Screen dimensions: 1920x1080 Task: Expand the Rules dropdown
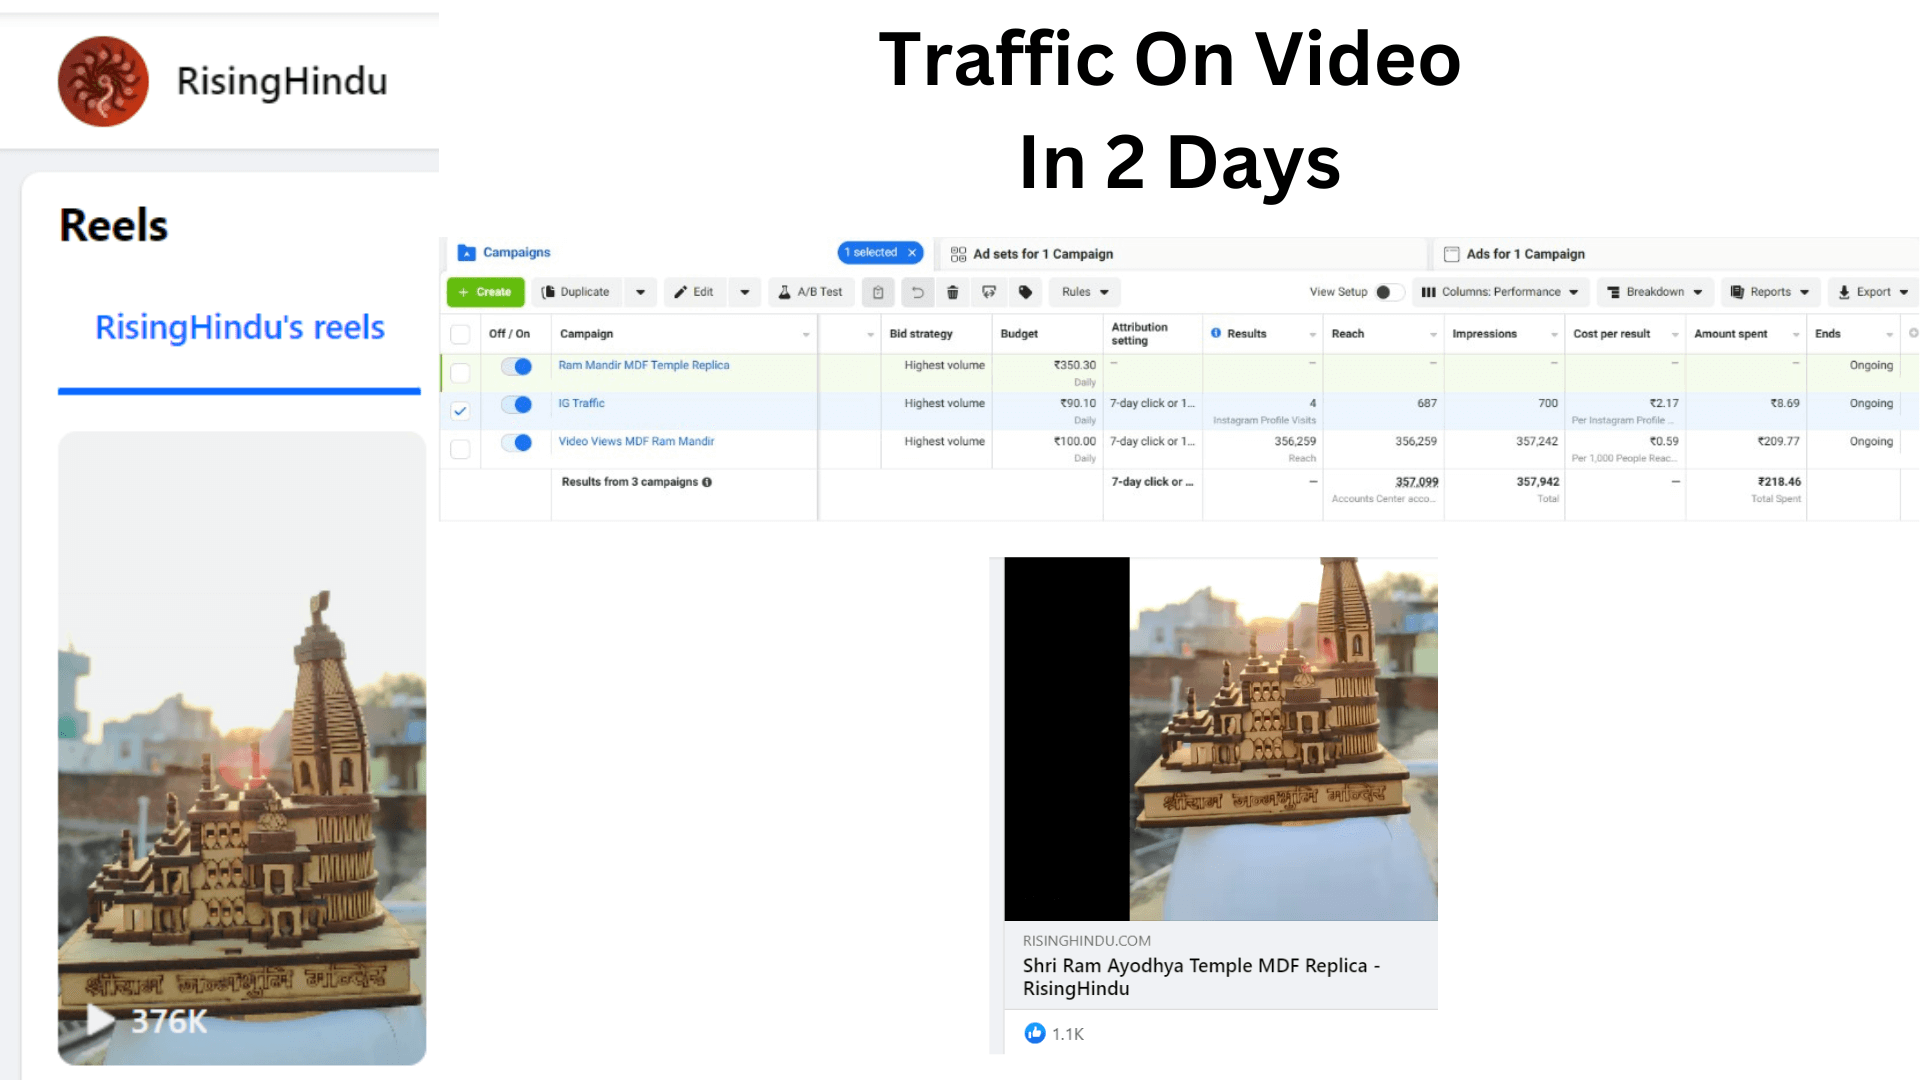(1083, 292)
